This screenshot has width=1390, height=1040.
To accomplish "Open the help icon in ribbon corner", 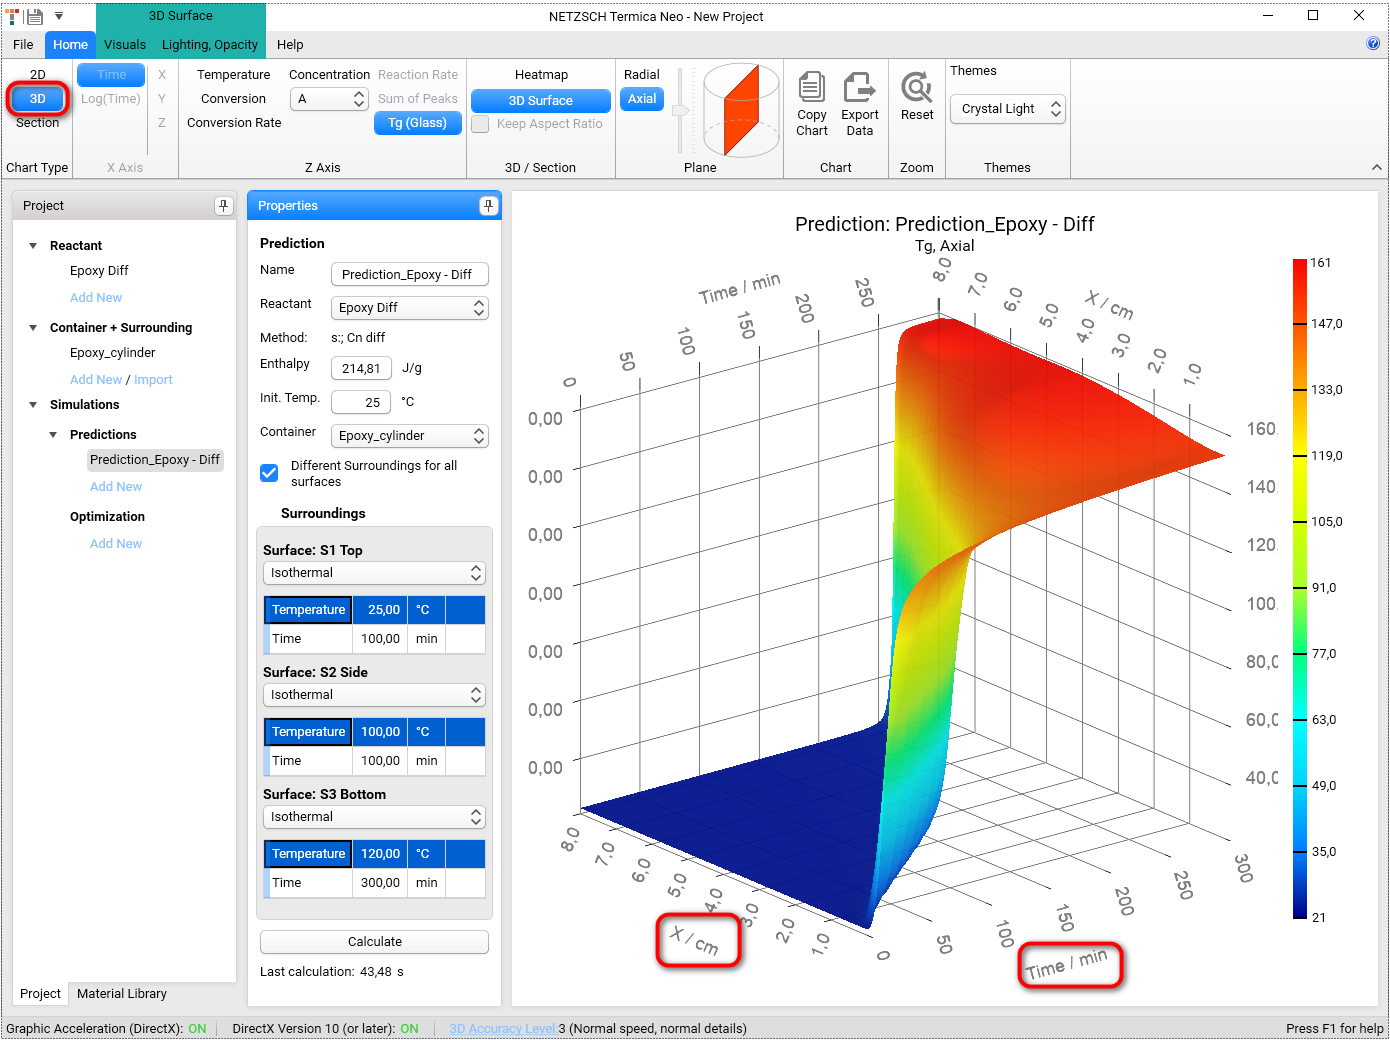I will tap(1373, 43).
